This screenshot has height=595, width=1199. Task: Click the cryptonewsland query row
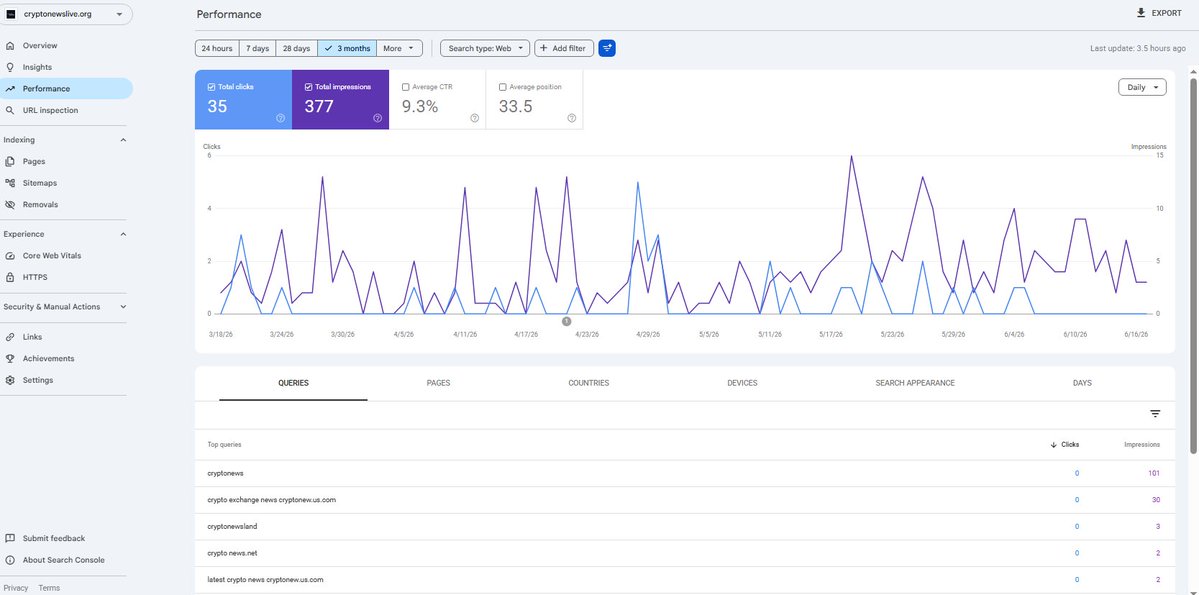pyautogui.click(x=684, y=527)
